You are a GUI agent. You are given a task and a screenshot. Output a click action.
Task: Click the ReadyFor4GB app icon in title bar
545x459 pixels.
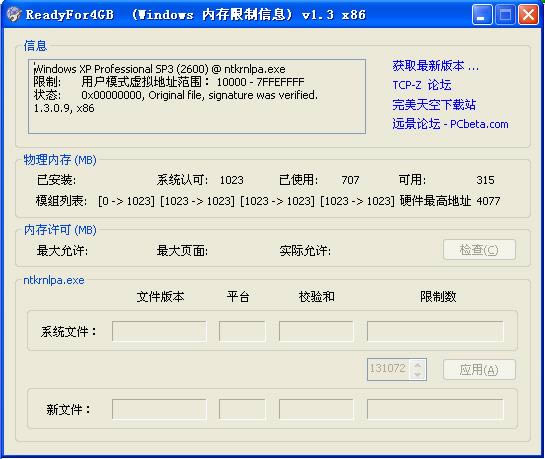pos(14,15)
